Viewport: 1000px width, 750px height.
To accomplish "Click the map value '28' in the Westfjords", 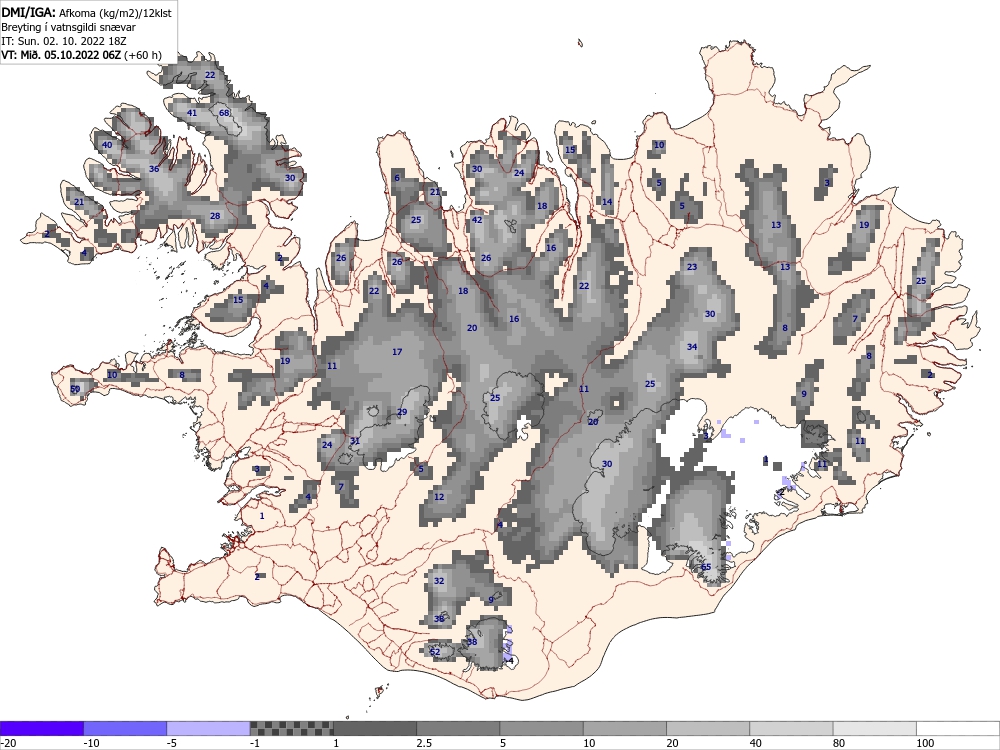I will [x=215, y=216].
